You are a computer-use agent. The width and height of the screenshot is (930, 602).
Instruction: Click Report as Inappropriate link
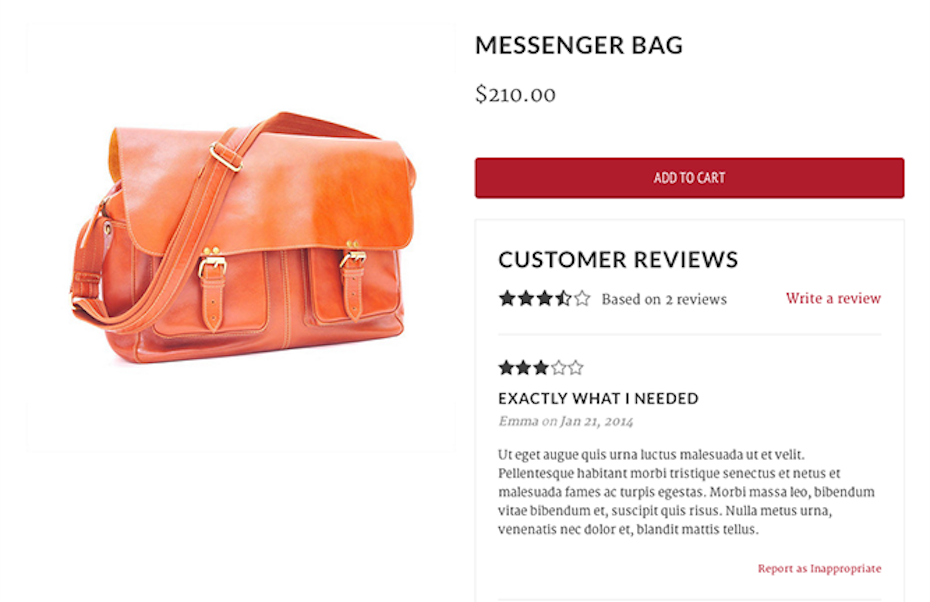pos(819,568)
